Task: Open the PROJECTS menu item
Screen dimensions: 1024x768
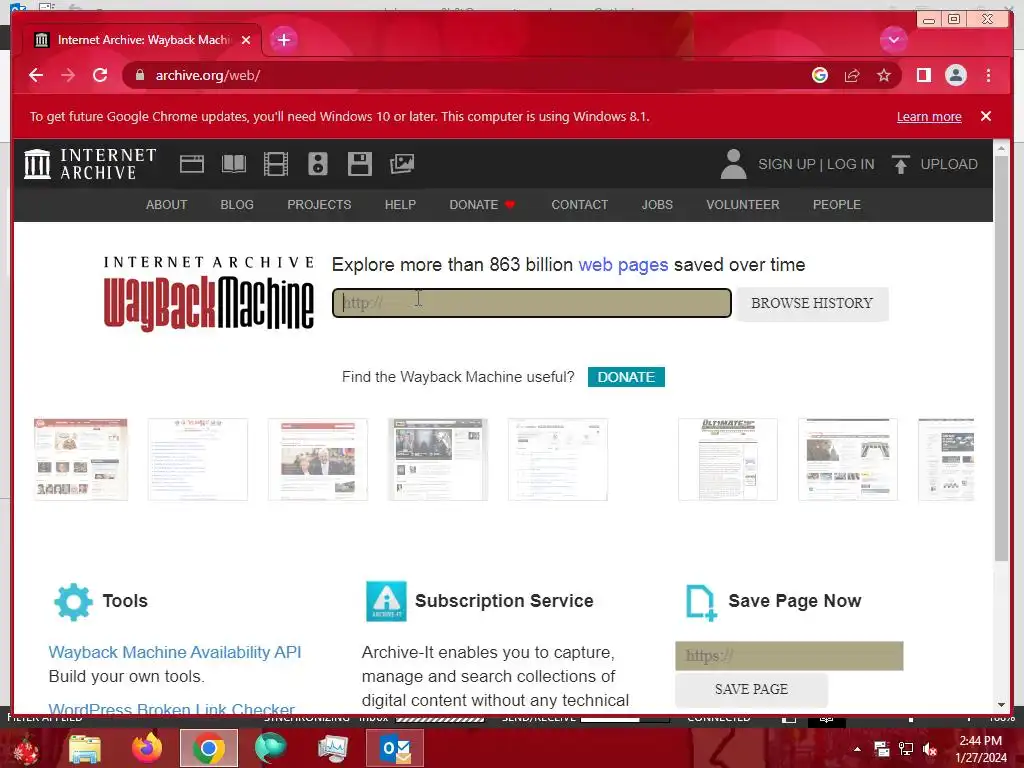Action: click(319, 204)
